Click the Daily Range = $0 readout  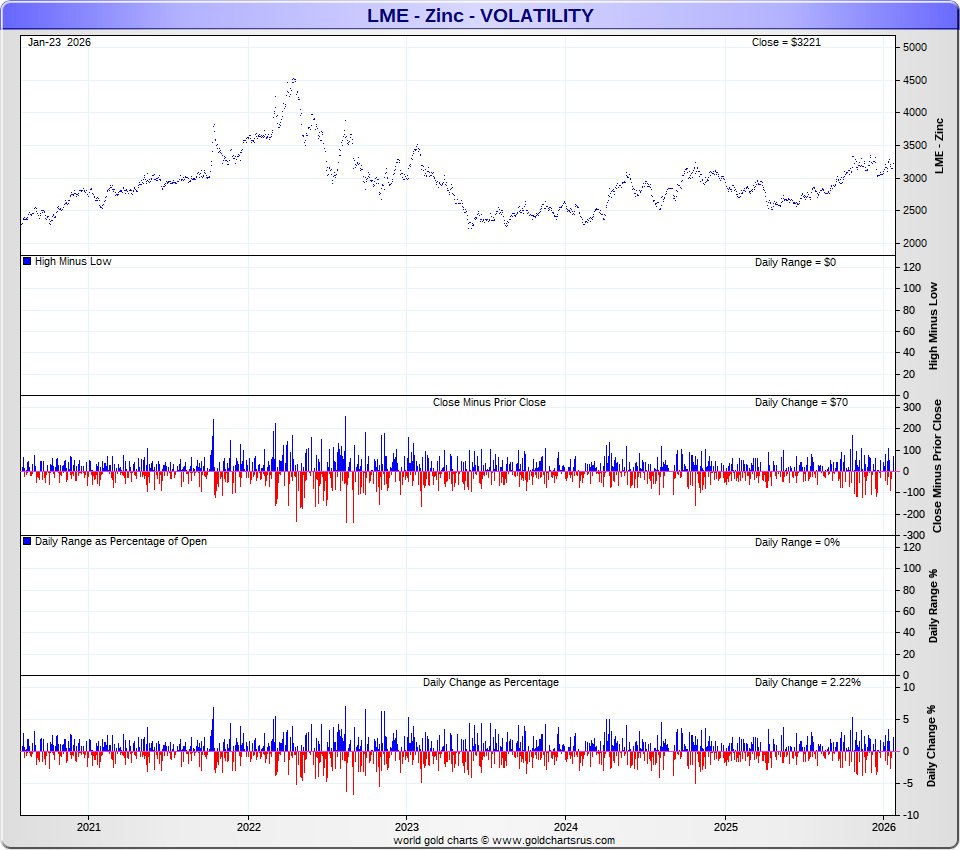[797, 262]
